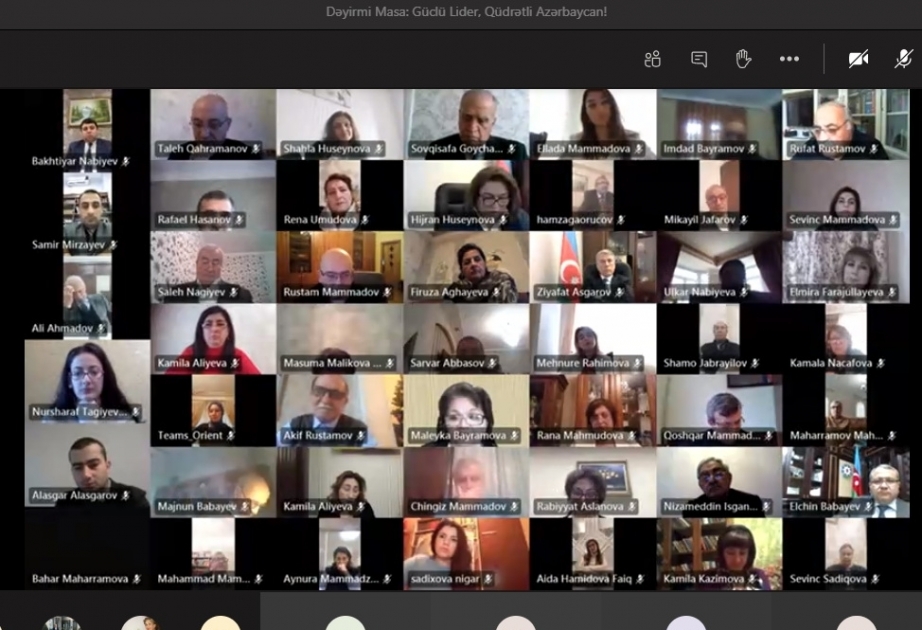Toggle the microphone mute button

click(904, 59)
